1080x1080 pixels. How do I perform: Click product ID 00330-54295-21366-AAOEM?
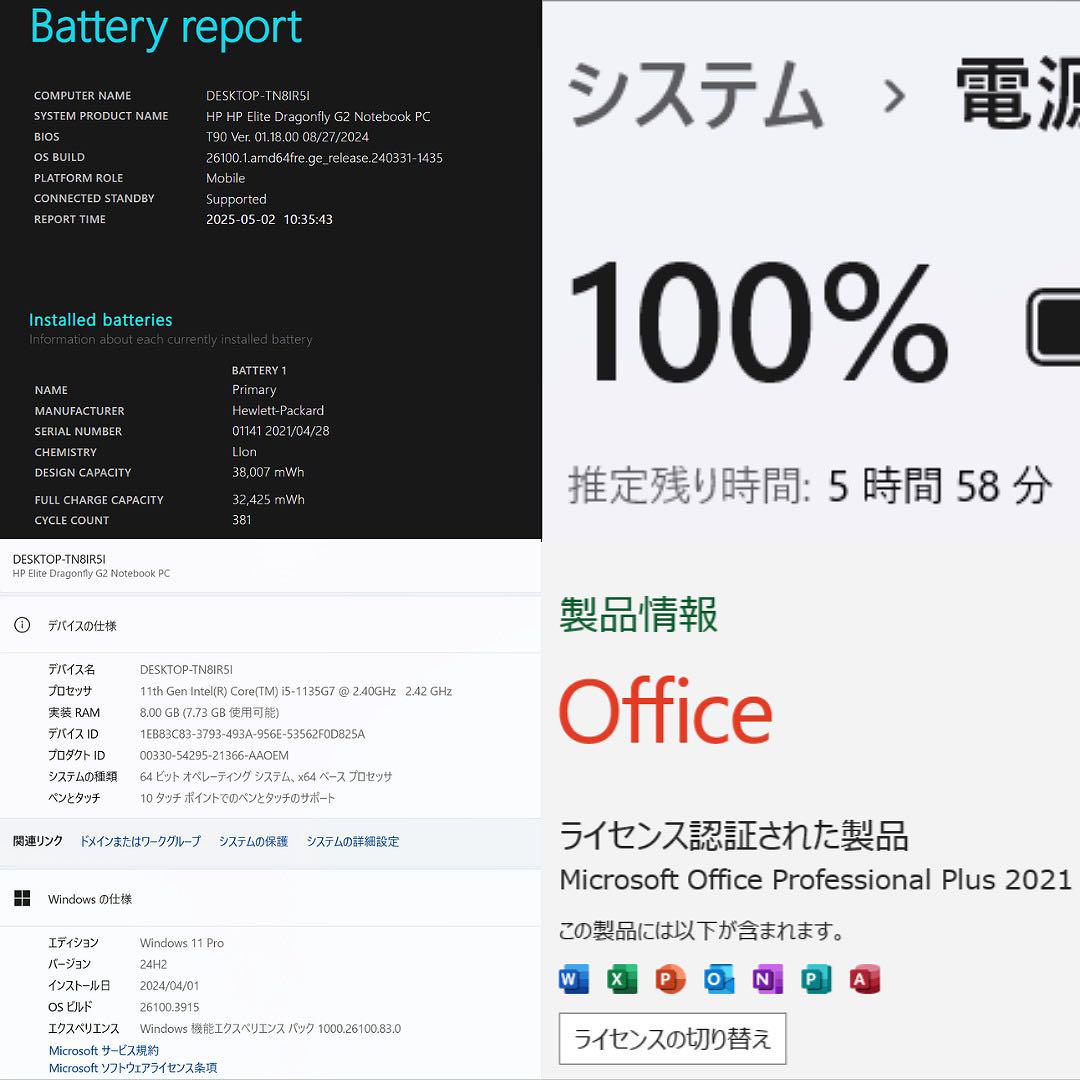point(214,755)
